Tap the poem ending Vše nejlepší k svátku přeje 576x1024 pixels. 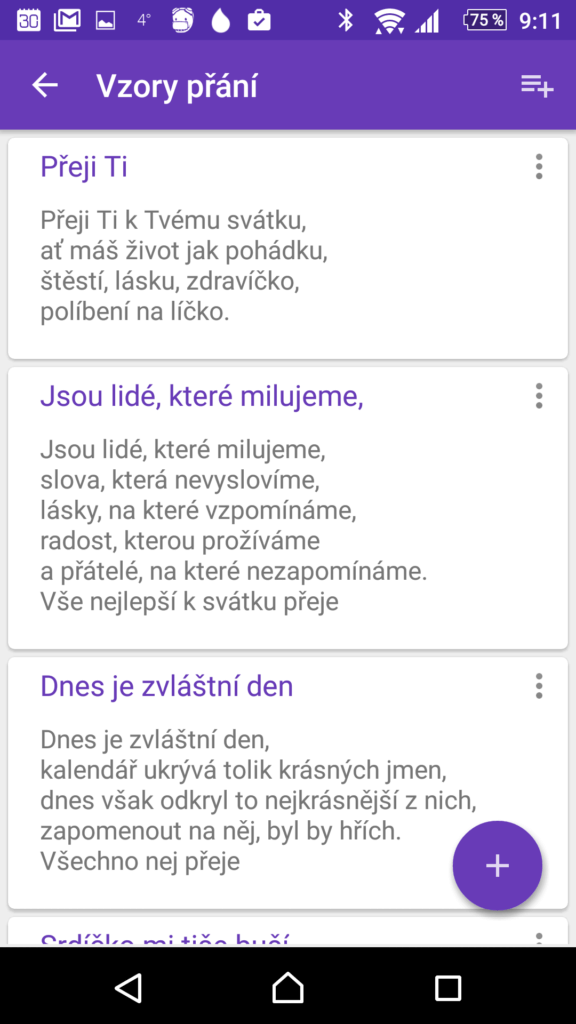coord(233,526)
